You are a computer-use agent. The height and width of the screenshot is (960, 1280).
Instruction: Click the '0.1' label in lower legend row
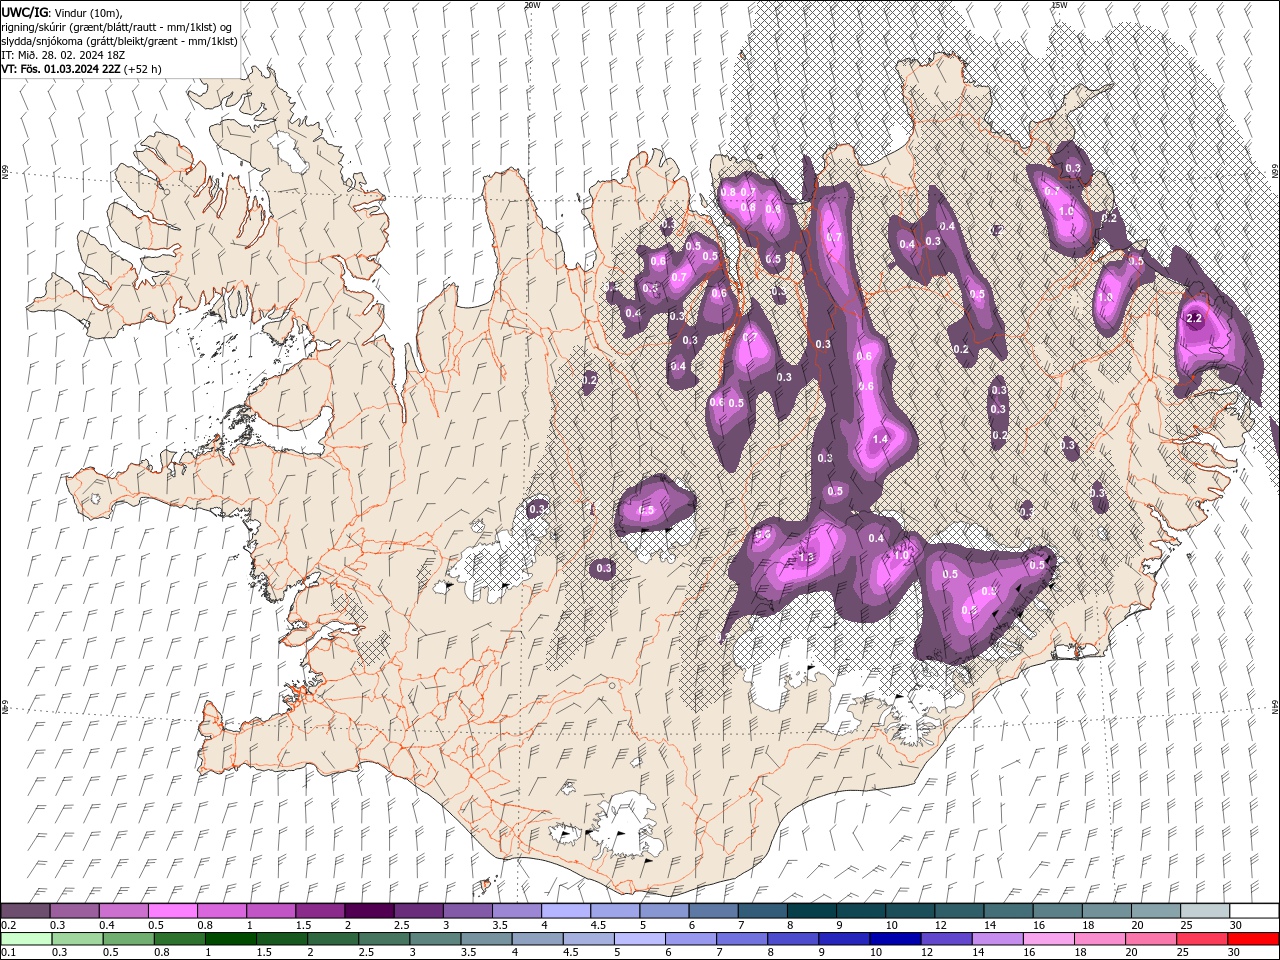(x=8, y=953)
